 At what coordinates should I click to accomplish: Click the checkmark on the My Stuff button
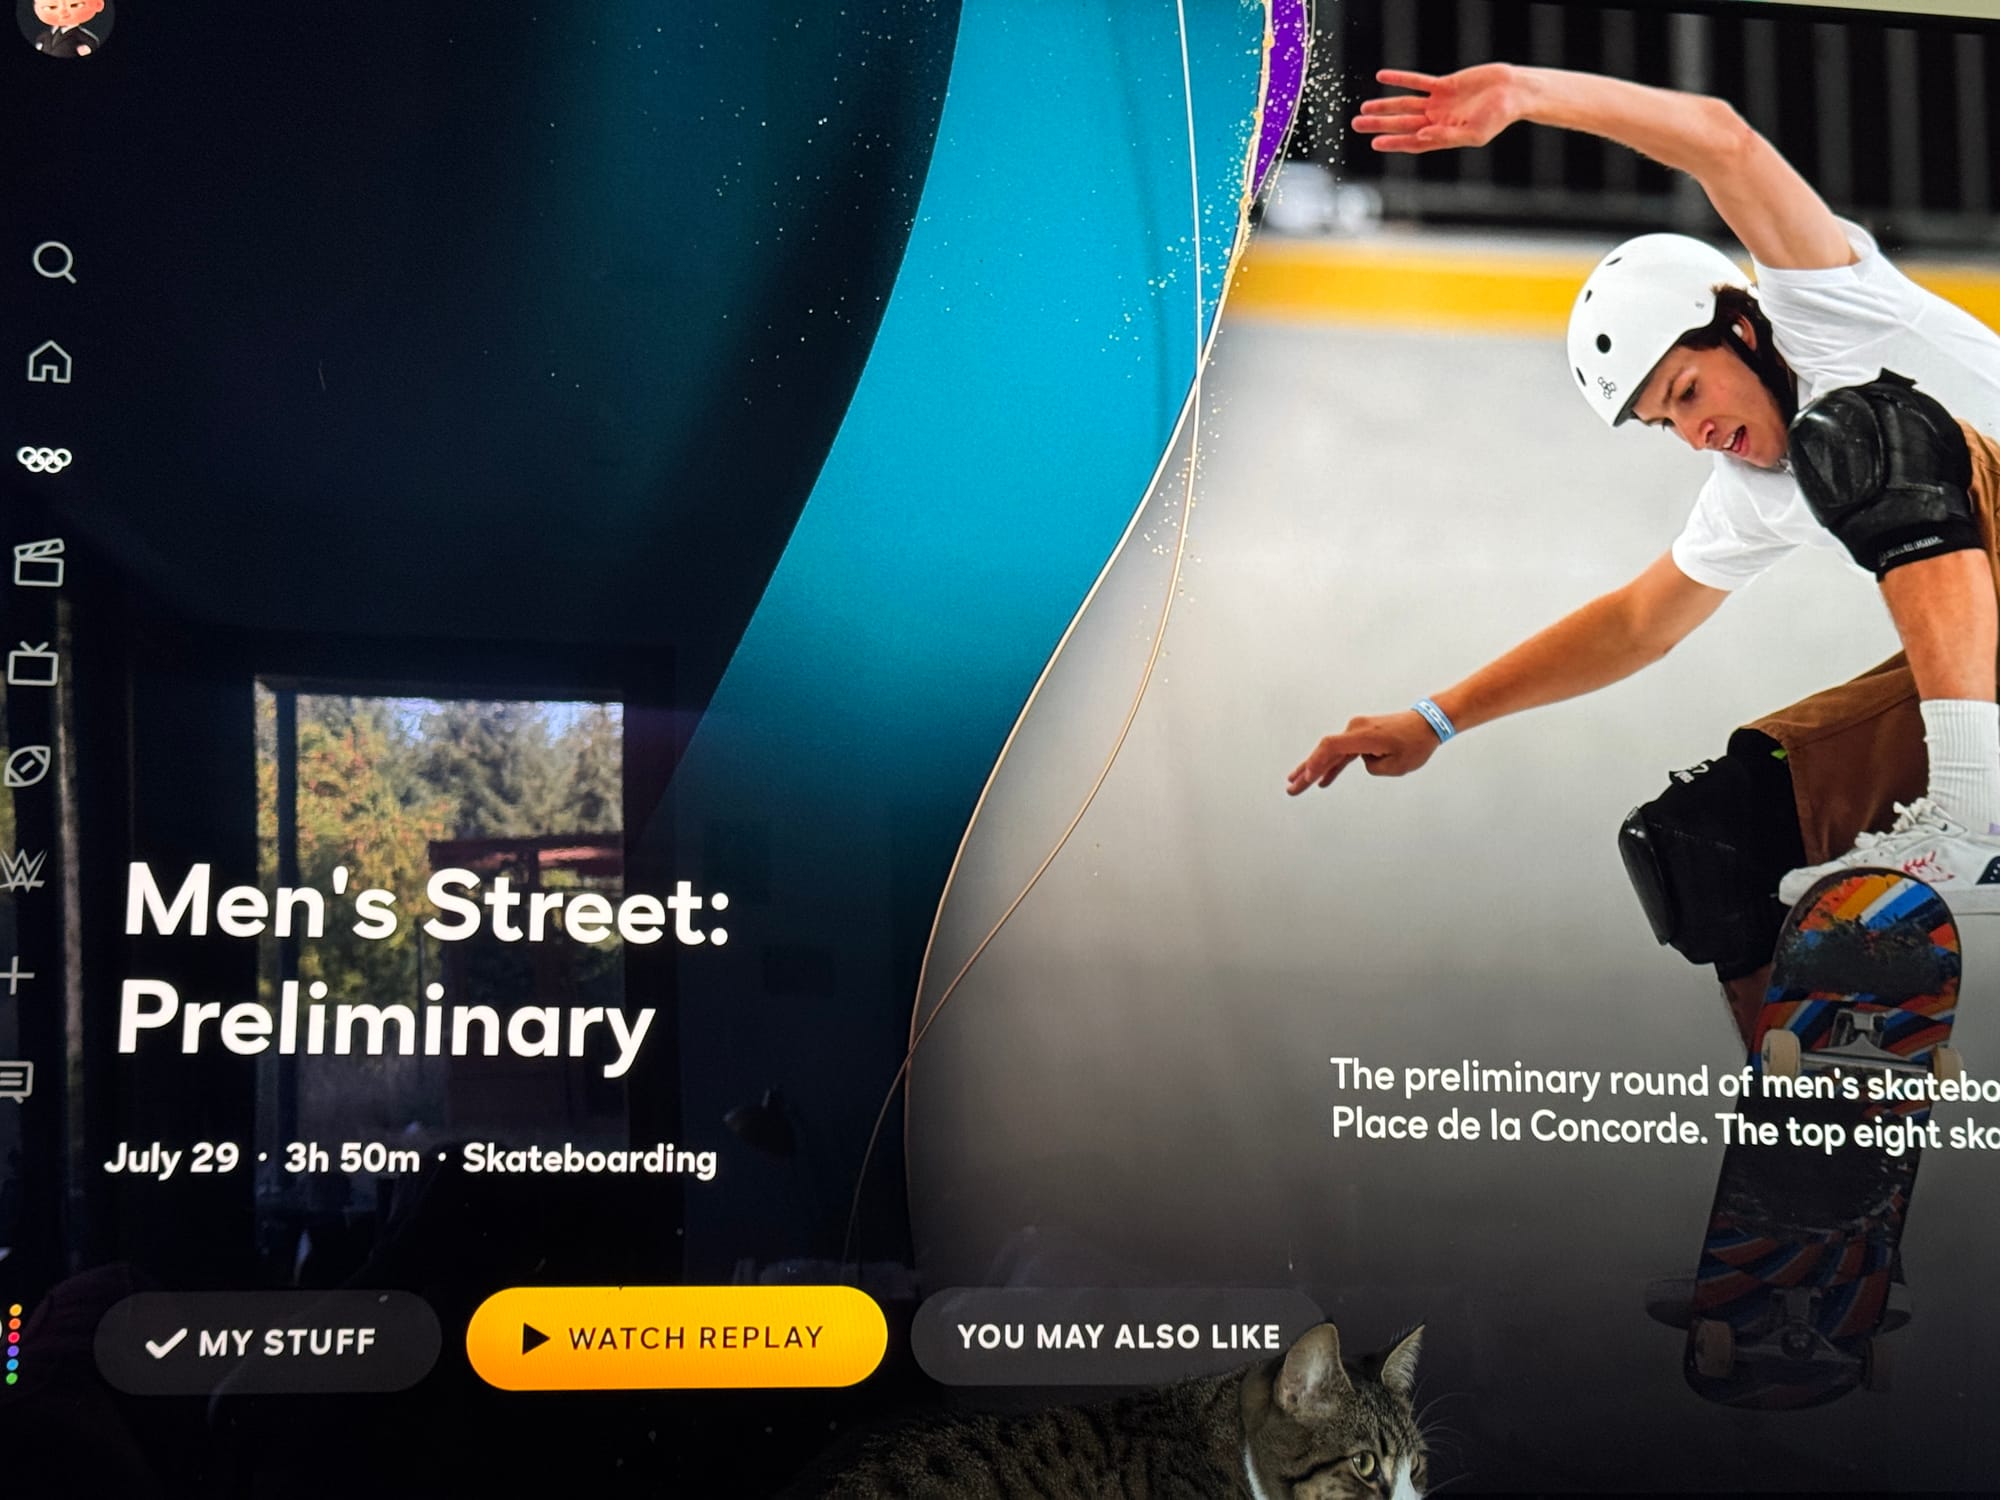coord(165,1343)
